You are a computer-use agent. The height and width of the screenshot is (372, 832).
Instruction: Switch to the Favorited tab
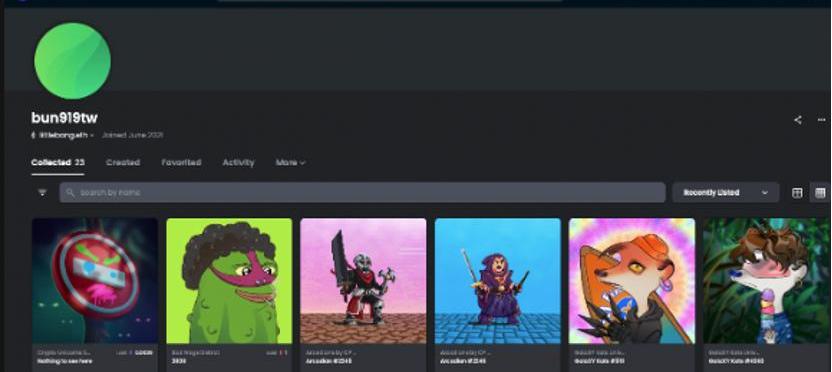click(181, 162)
